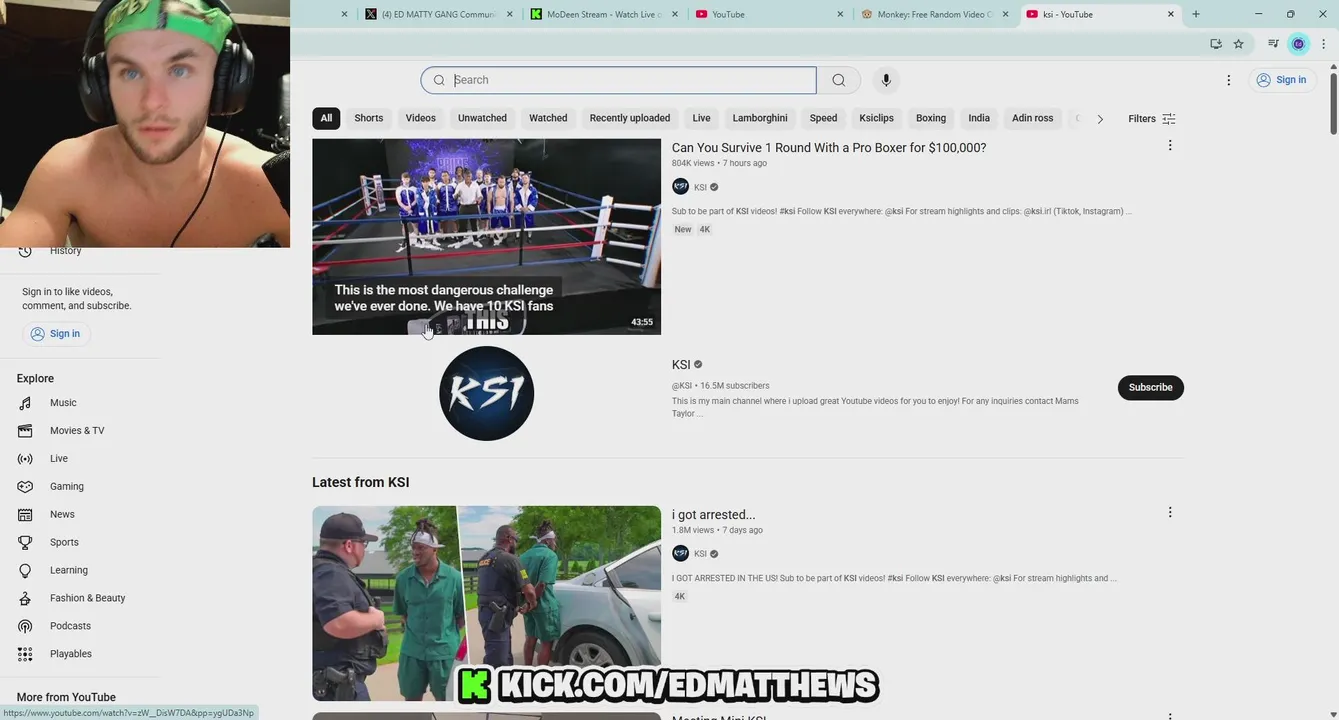Open 'i got arrested...' video title
This screenshot has width=1339, height=720.
713,515
